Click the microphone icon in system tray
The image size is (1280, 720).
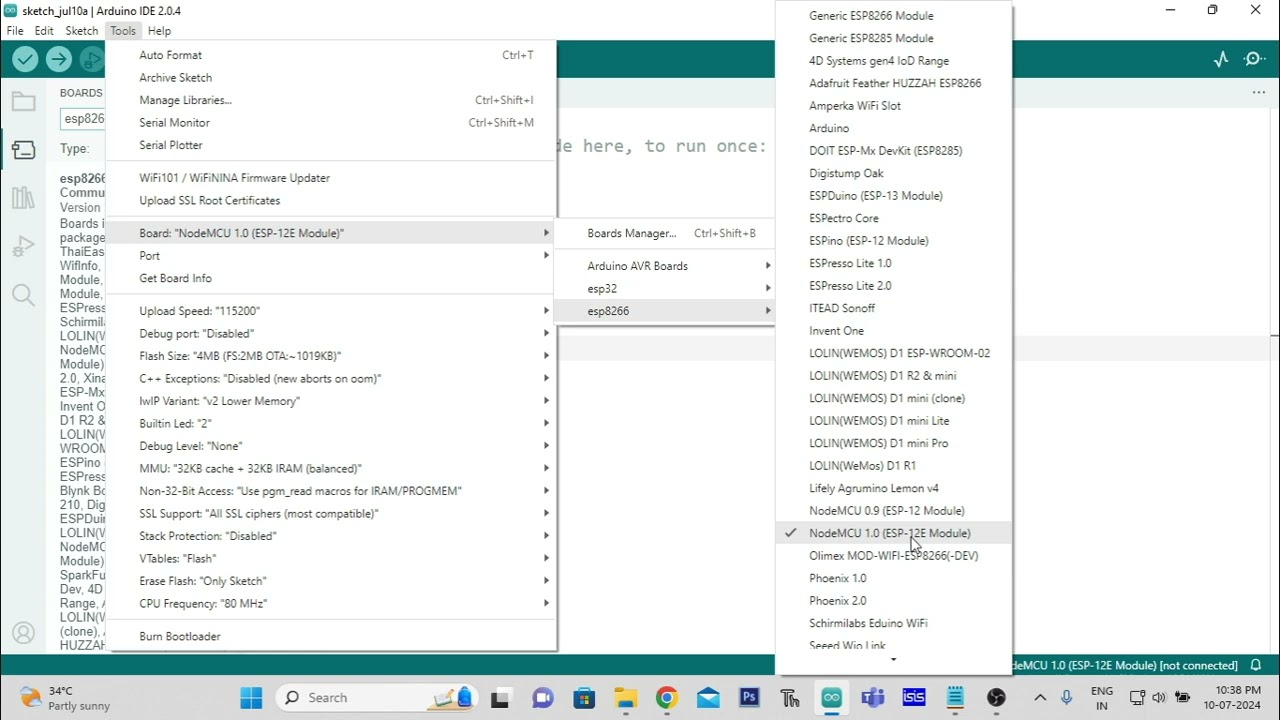[x=1067, y=697]
